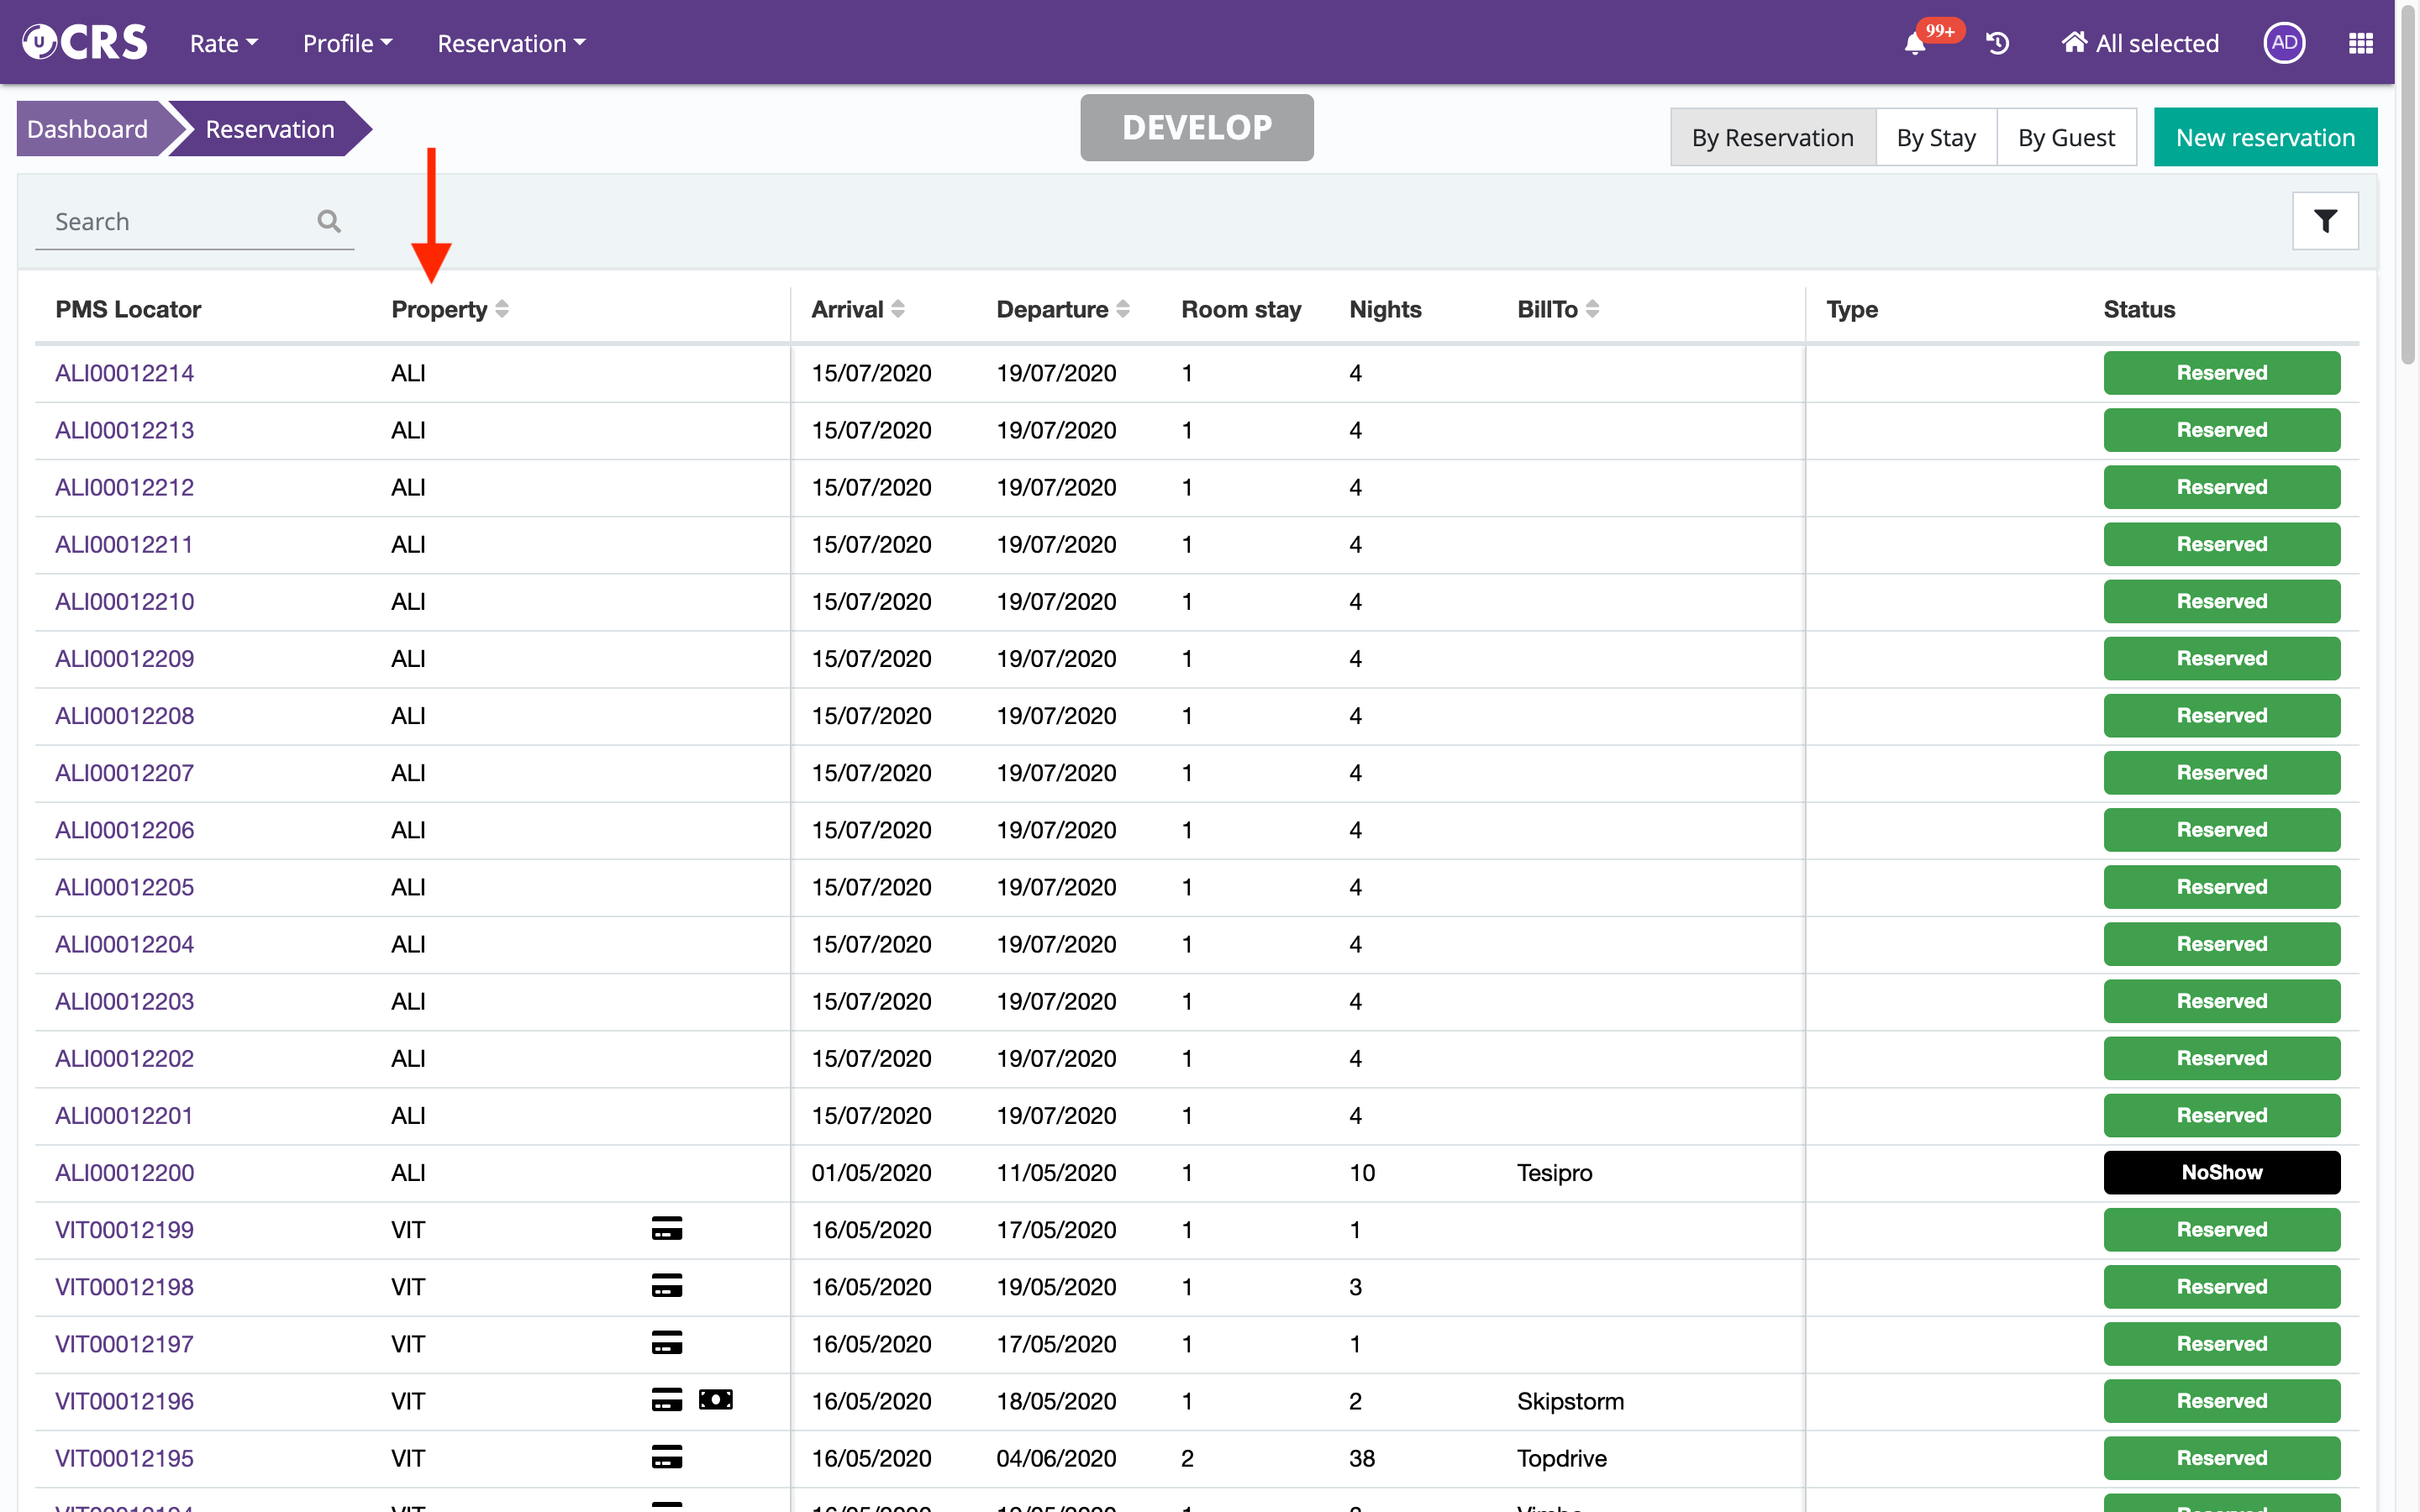Expand the Rate menu
The width and height of the screenshot is (2420, 1512).
coord(224,44)
